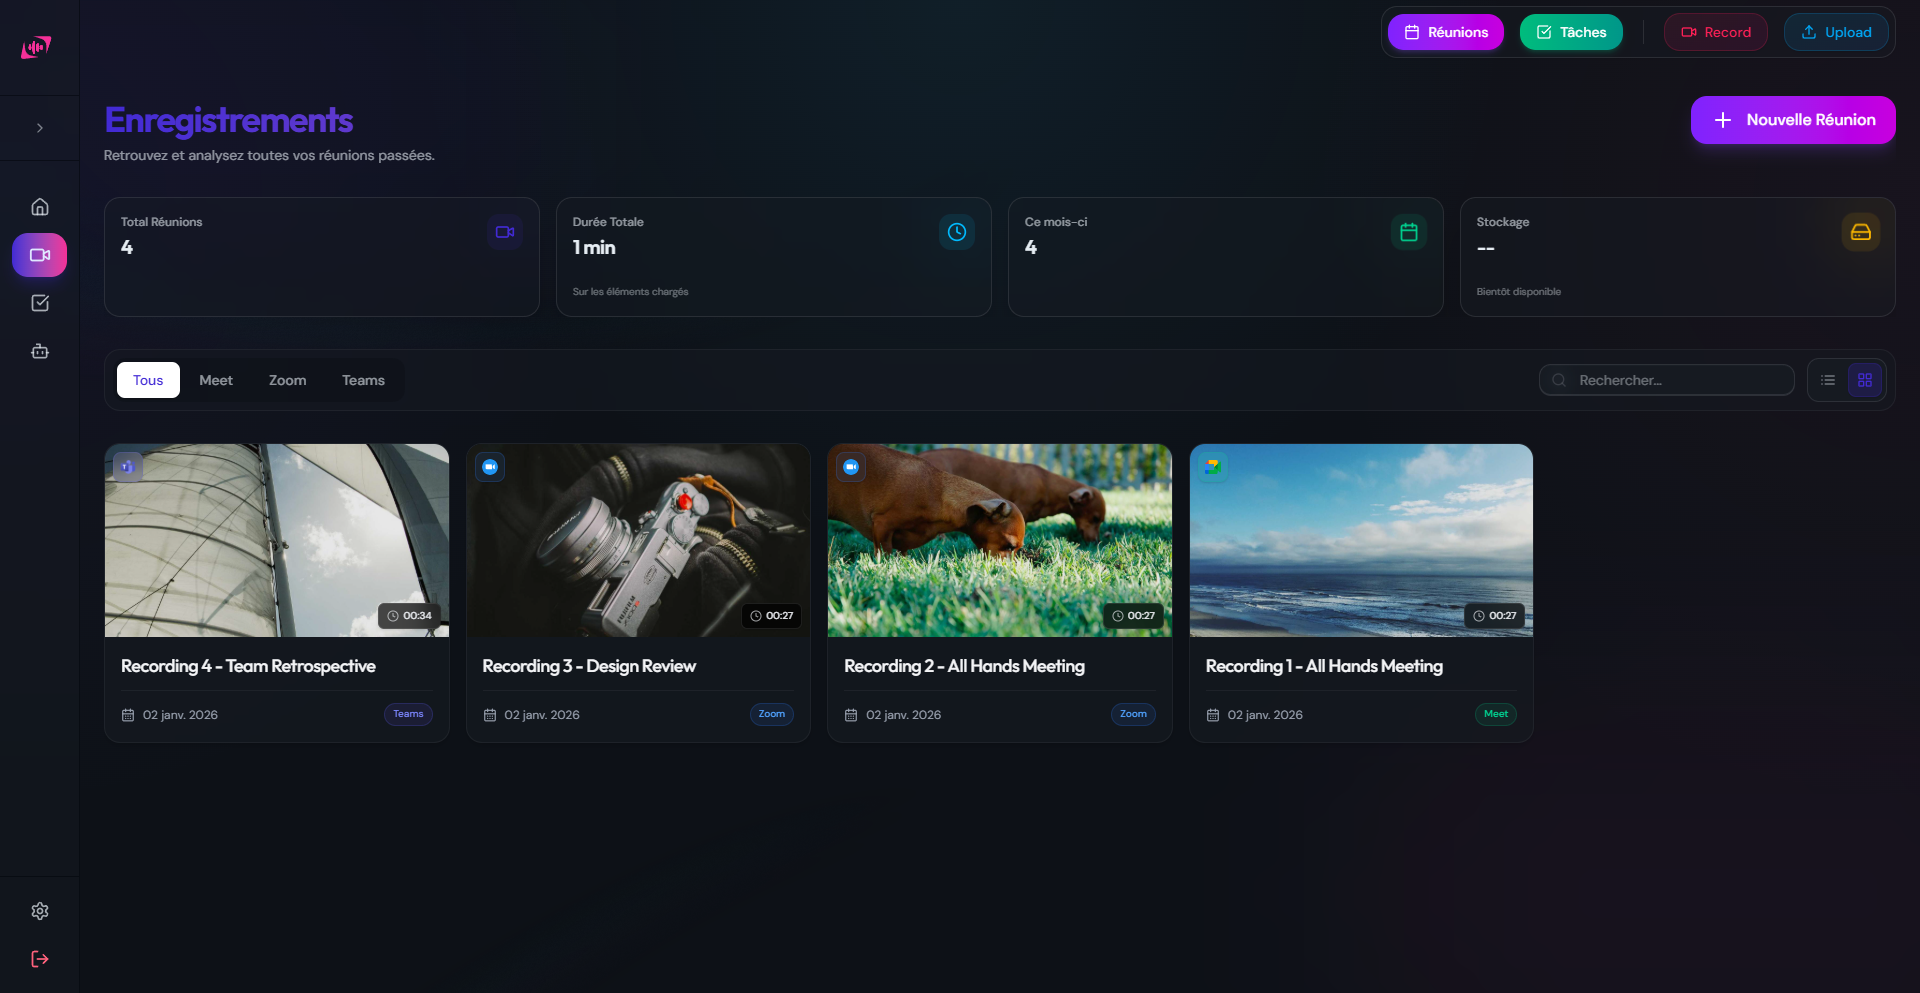Create a meeting with Nouvelle Réunion

(x=1792, y=119)
